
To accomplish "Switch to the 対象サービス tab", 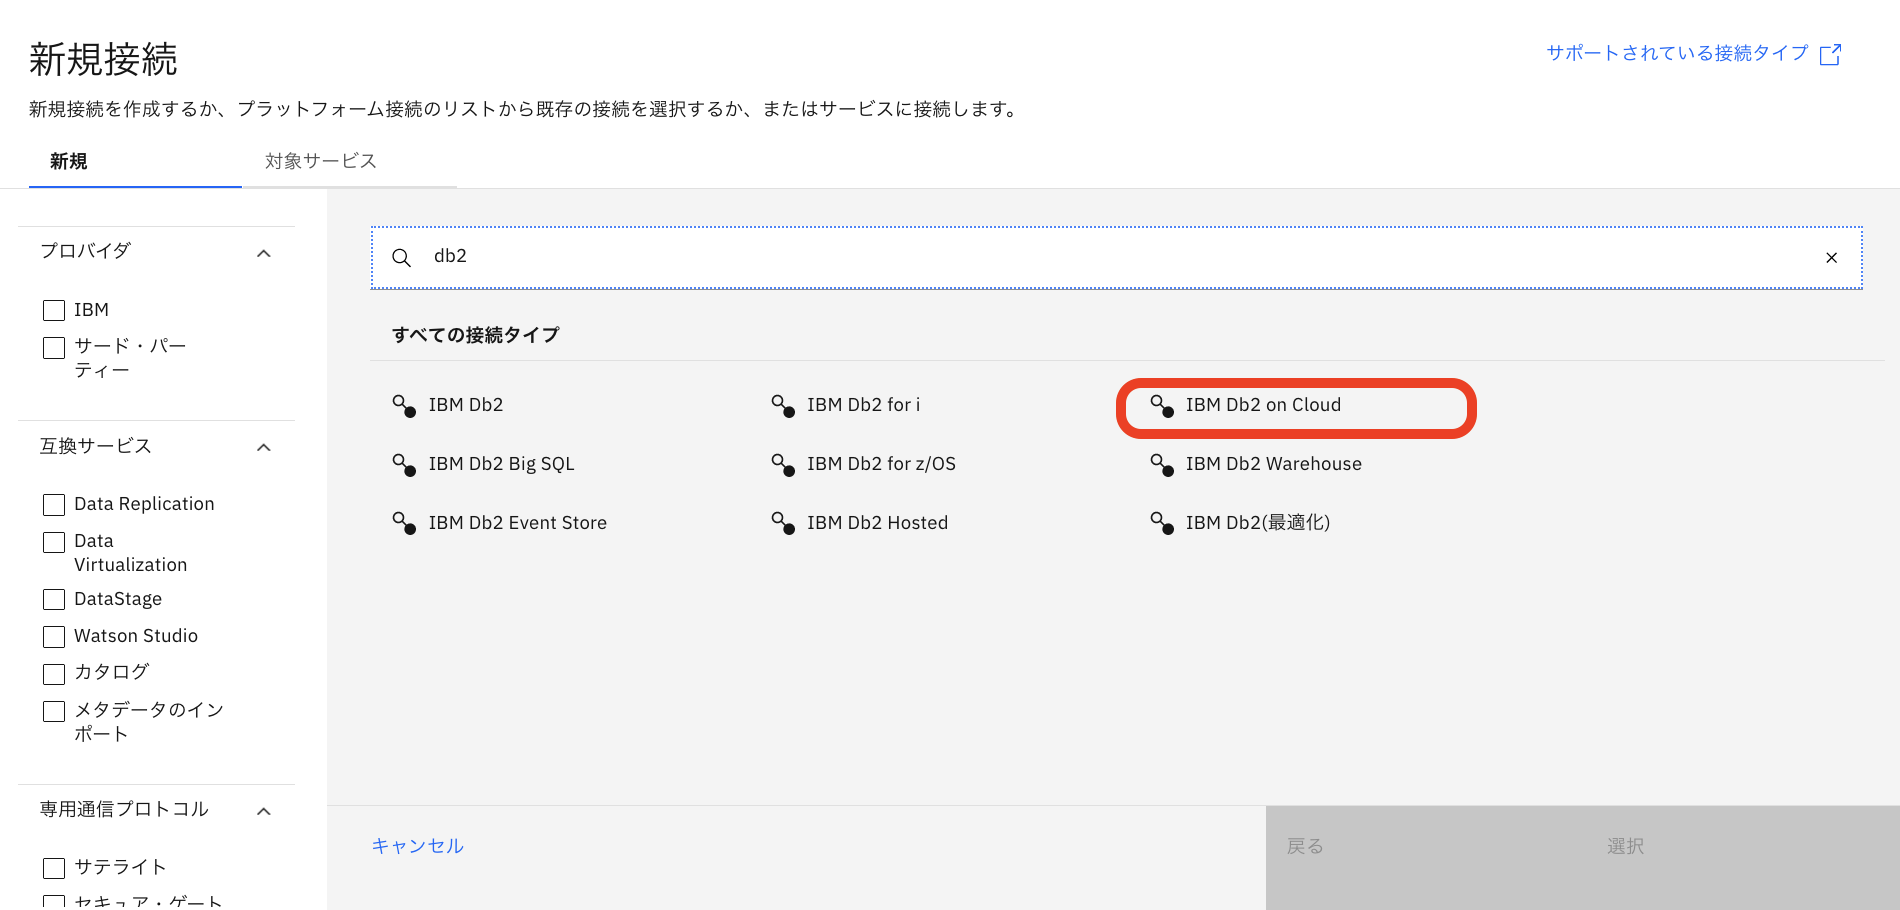I will [x=319, y=161].
